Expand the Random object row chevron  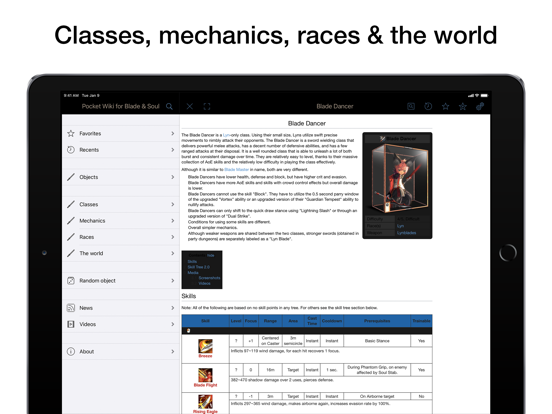pos(172,281)
